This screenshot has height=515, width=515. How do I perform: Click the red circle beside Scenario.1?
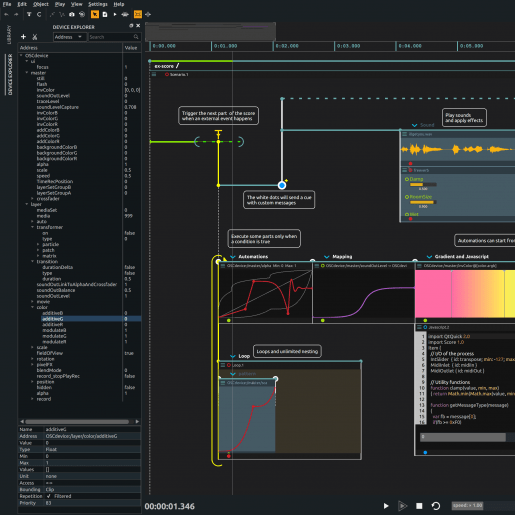(x=167, y=74)
